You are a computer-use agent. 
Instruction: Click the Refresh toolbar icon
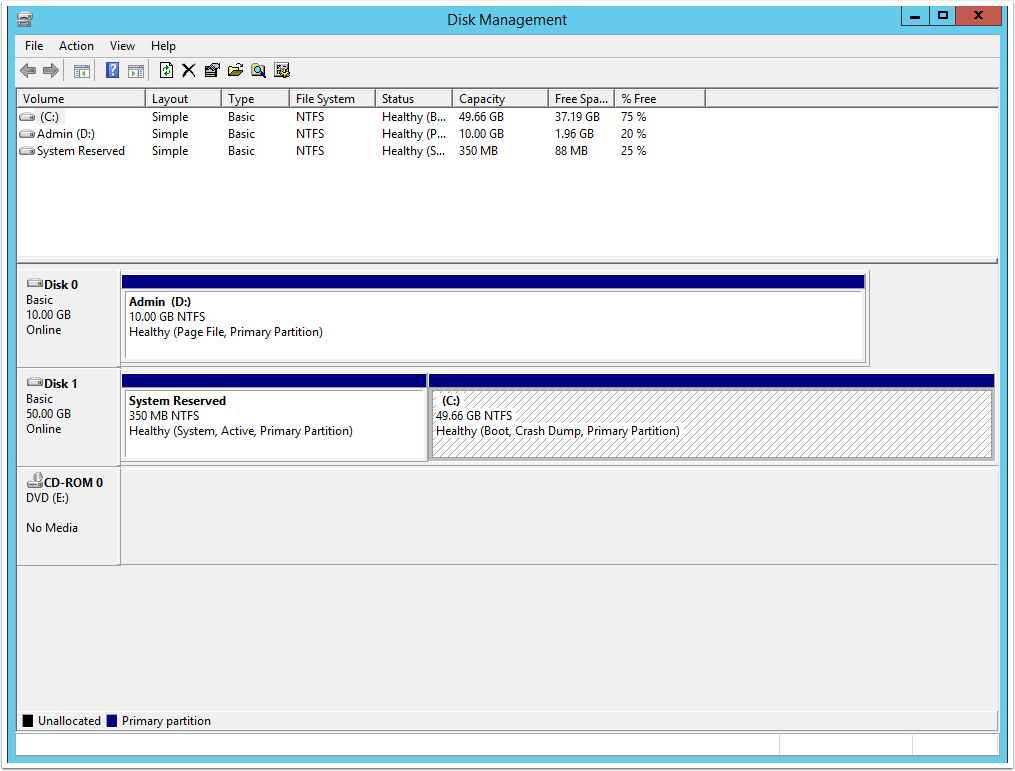[x=166, y=70]
